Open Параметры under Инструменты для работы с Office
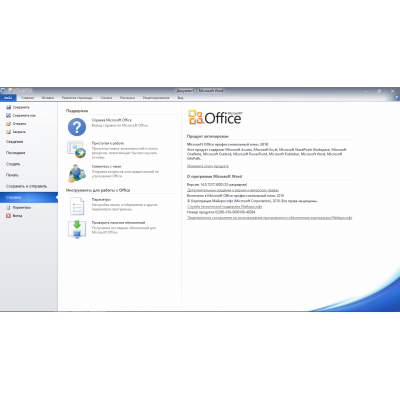 [x=77, y=206]
